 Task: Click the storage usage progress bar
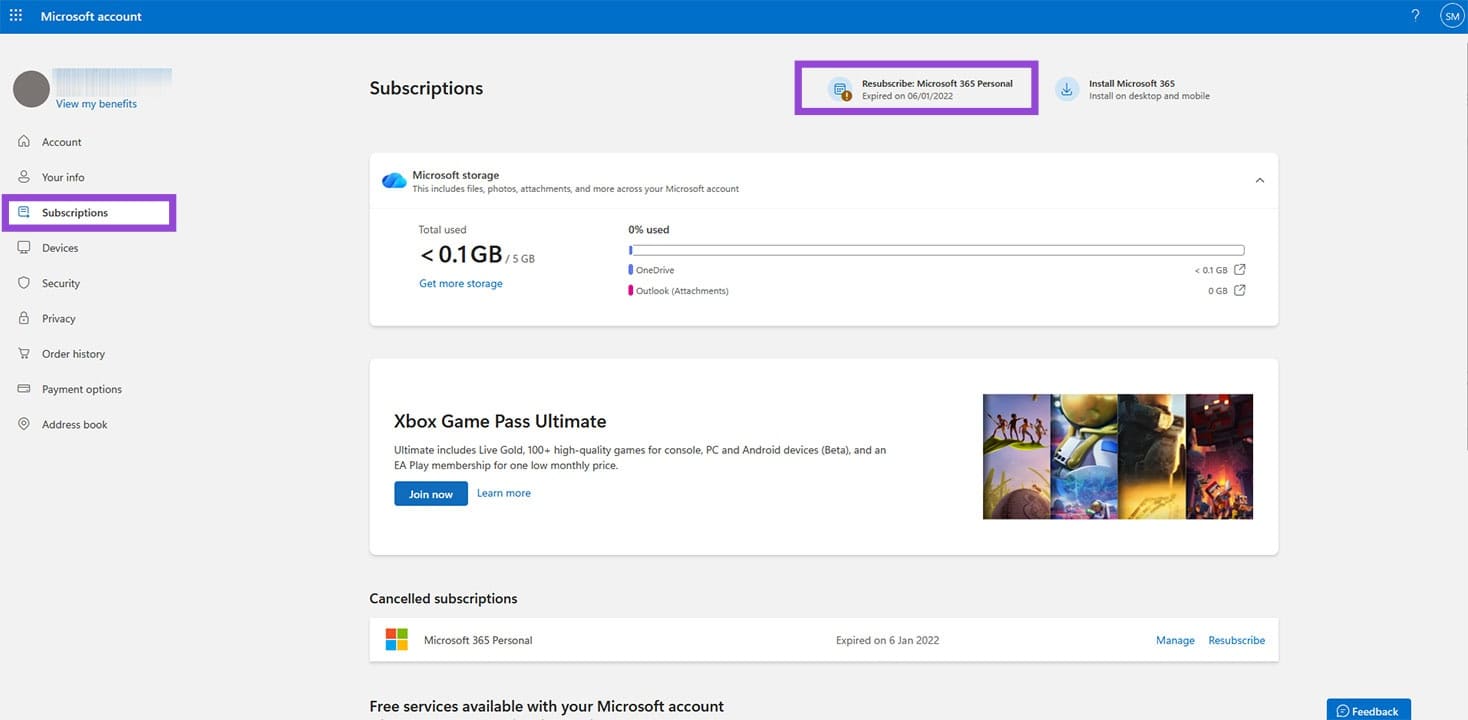[x=936, y=249]
